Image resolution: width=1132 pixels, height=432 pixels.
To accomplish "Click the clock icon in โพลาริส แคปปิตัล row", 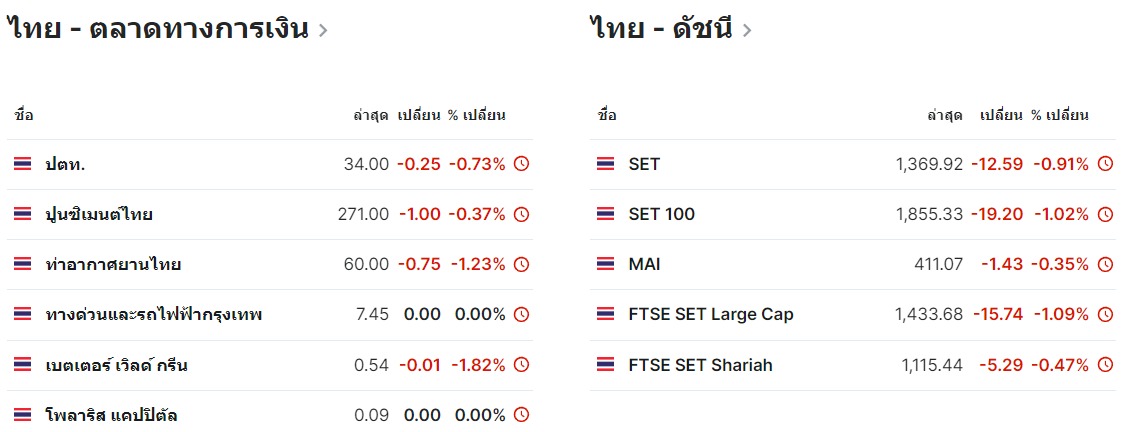I will [521, 415].
